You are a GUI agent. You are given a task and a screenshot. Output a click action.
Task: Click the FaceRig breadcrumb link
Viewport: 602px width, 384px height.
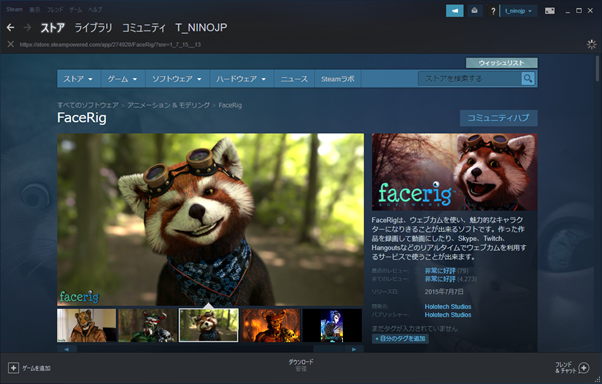[x=230, y=105]
